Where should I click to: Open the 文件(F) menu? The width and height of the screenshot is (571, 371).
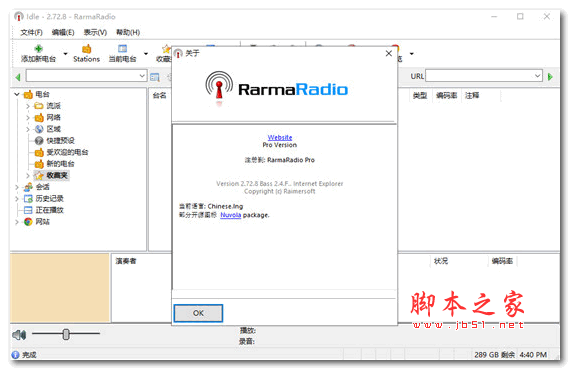(x=31, y=32)
